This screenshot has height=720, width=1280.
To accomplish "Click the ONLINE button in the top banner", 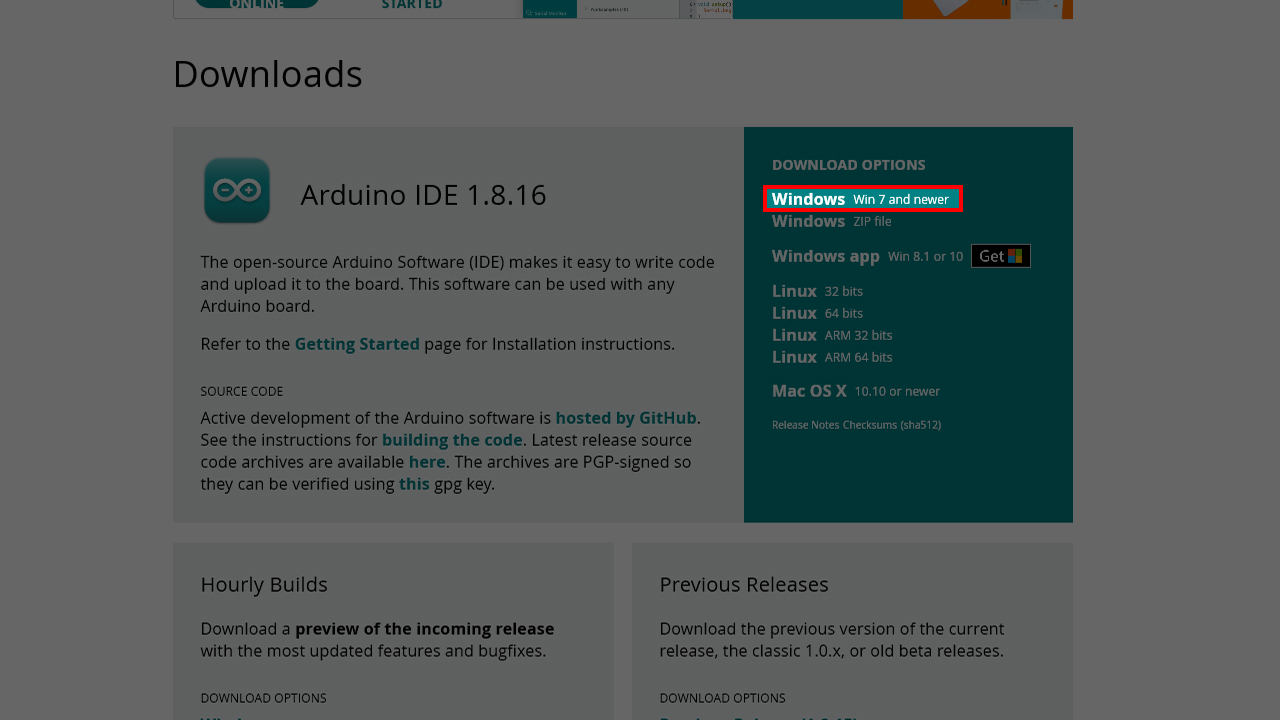I will point(257,5).
